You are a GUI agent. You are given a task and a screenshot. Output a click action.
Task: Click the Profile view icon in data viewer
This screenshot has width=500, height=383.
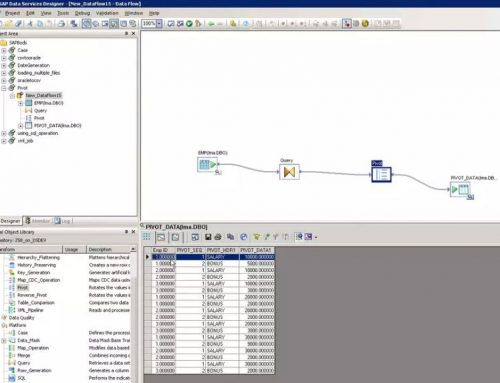coord(161,237)
